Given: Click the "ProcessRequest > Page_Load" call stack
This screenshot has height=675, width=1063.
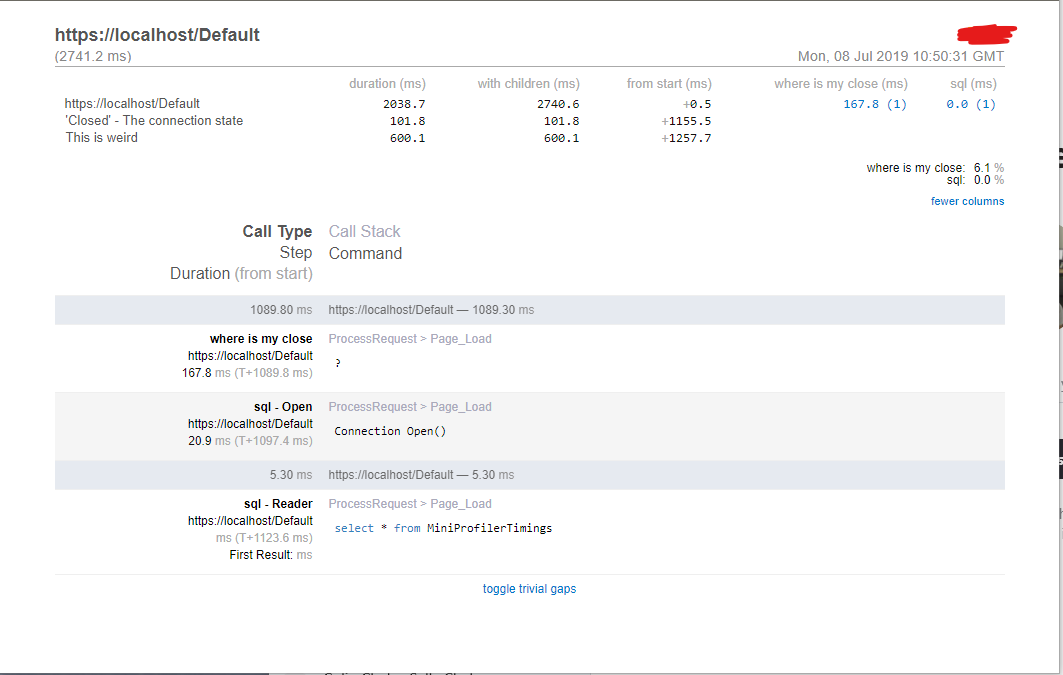Looking at the screenshot, I should coord(410,338).
